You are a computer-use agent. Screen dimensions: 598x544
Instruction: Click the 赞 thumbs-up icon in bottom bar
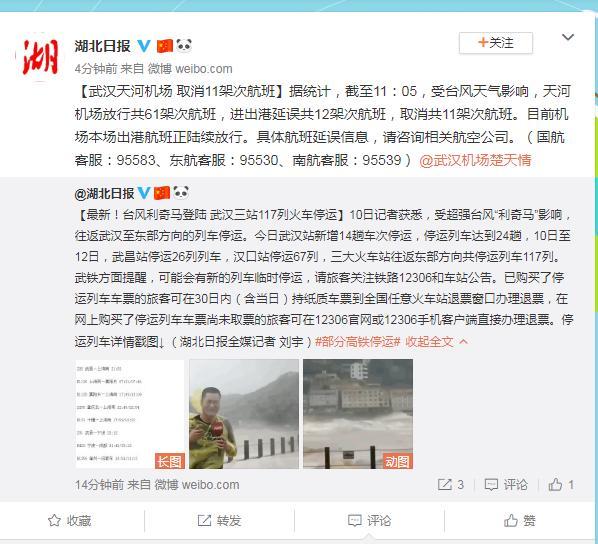point(511,520)
